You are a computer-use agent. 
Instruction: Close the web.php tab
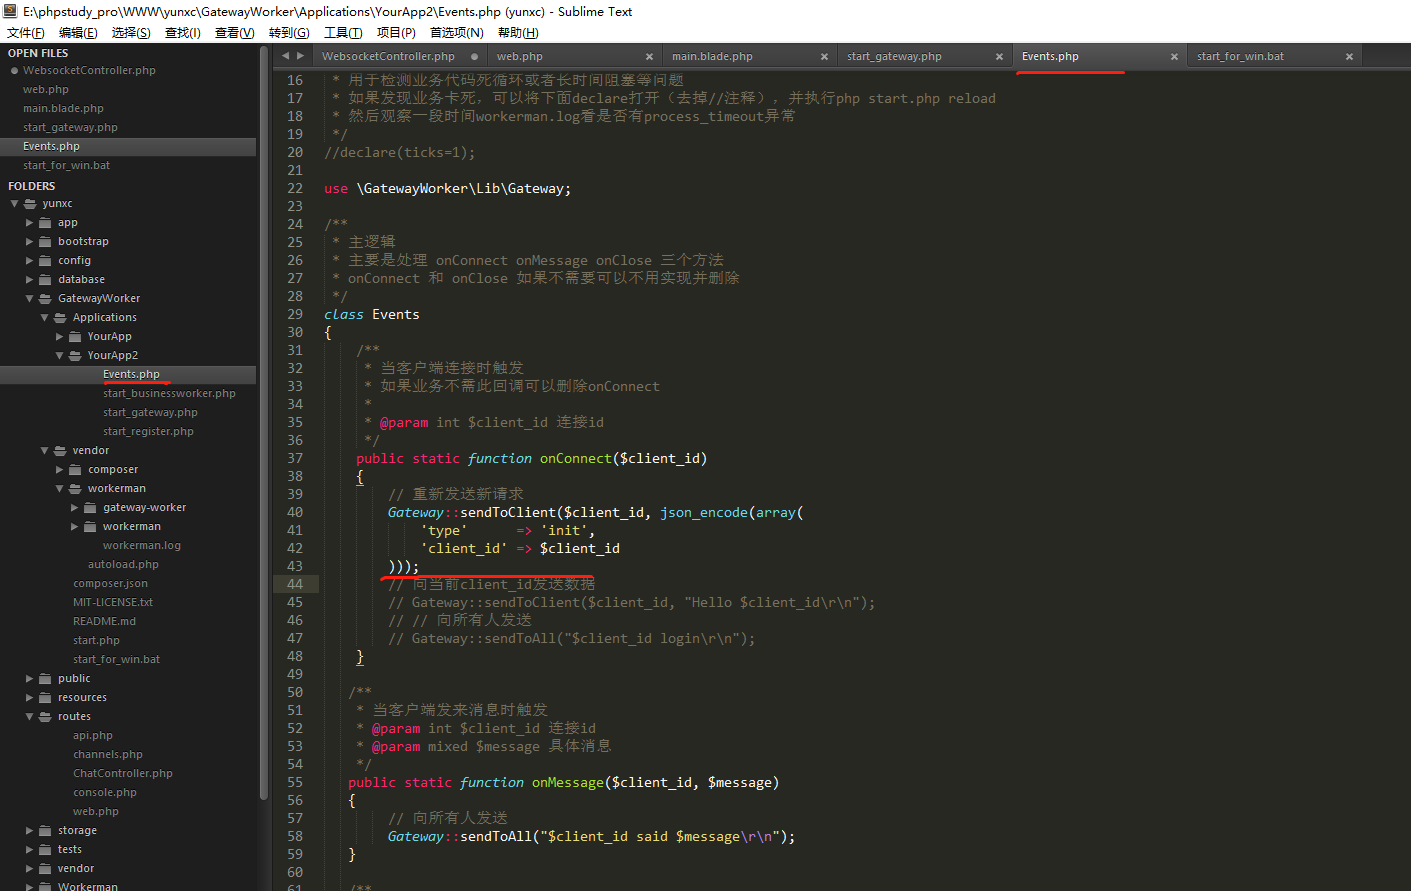[x=649, y=57]
